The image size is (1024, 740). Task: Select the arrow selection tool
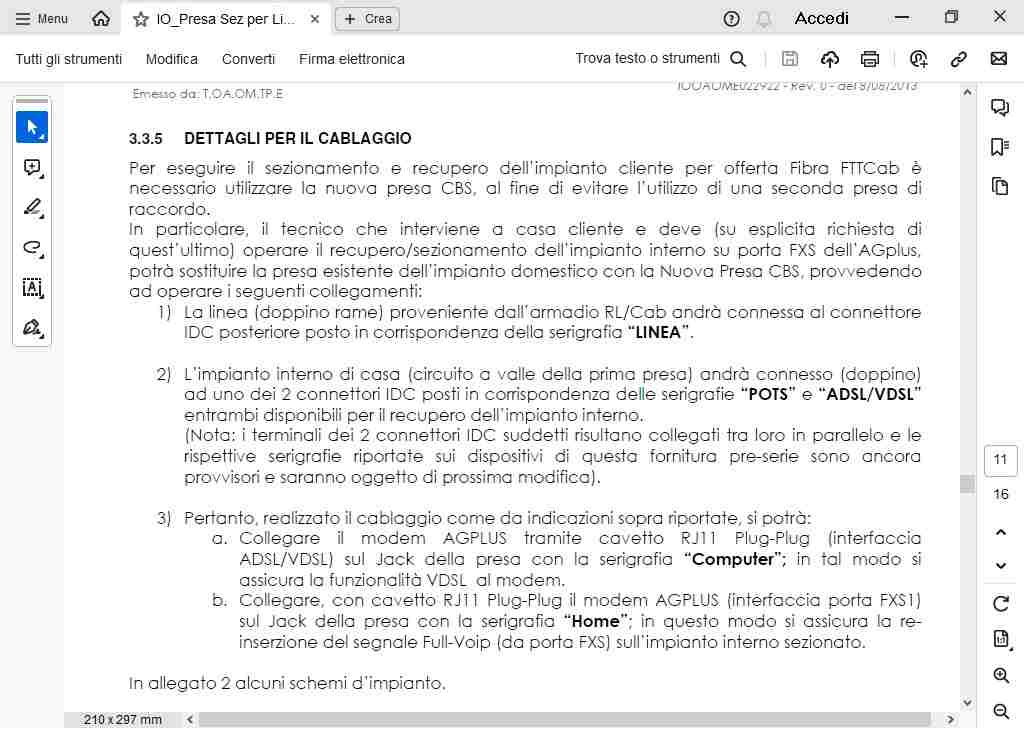pyautogui.click(x=32, y=127)
